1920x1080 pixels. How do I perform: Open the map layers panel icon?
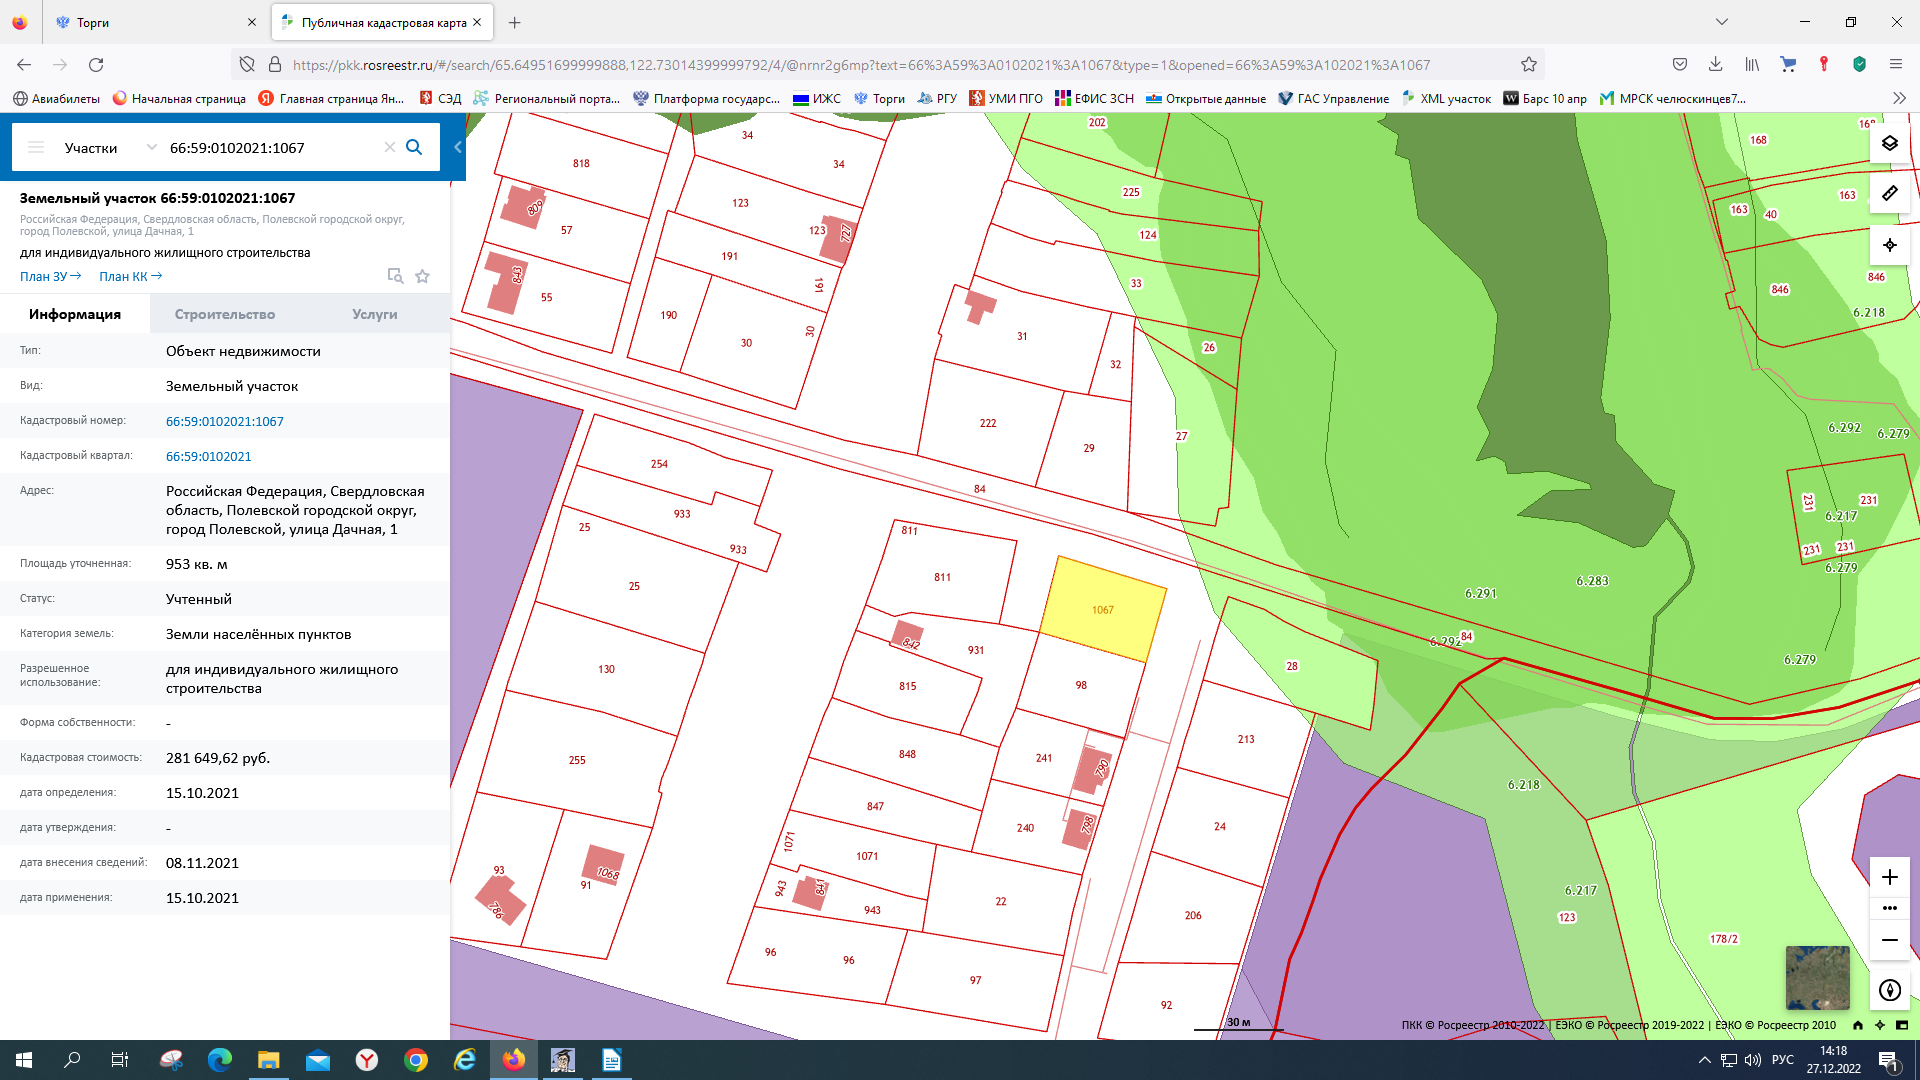pyautogui.click(x=1889, y=143)
